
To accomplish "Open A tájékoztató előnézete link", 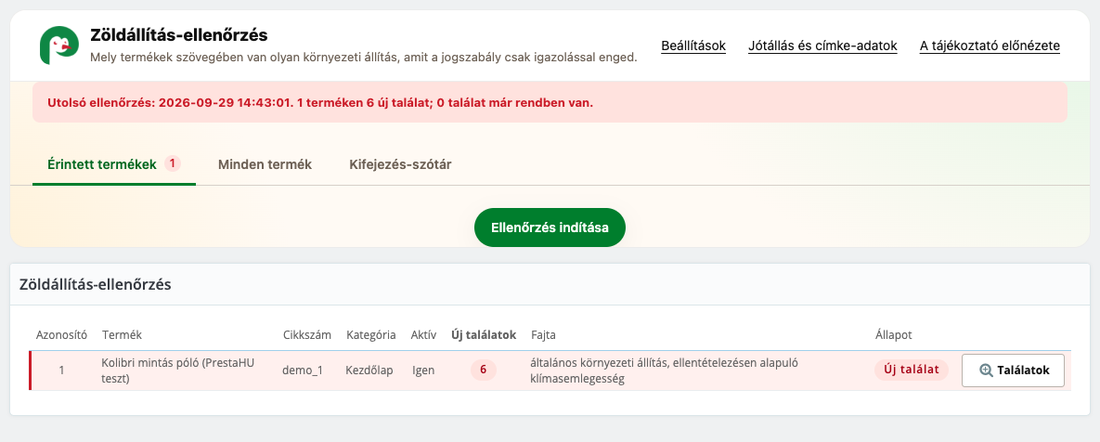I will pyautogui.click(x=990, y=46).
